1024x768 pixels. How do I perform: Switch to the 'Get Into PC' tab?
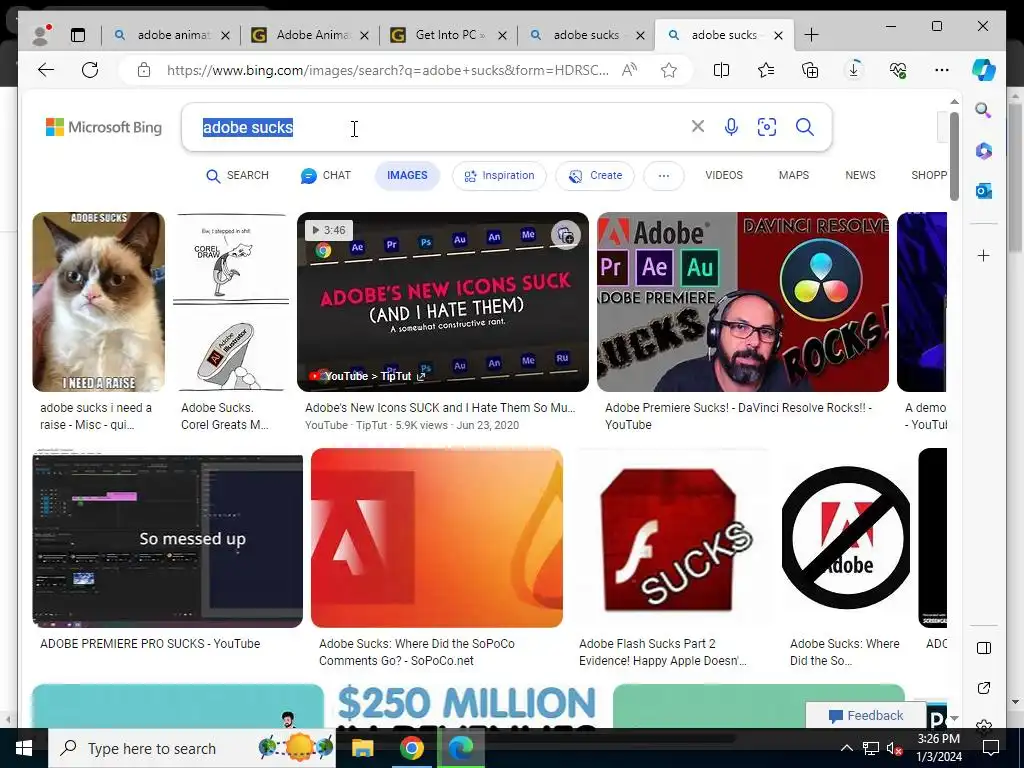click(x=448, y=35)
